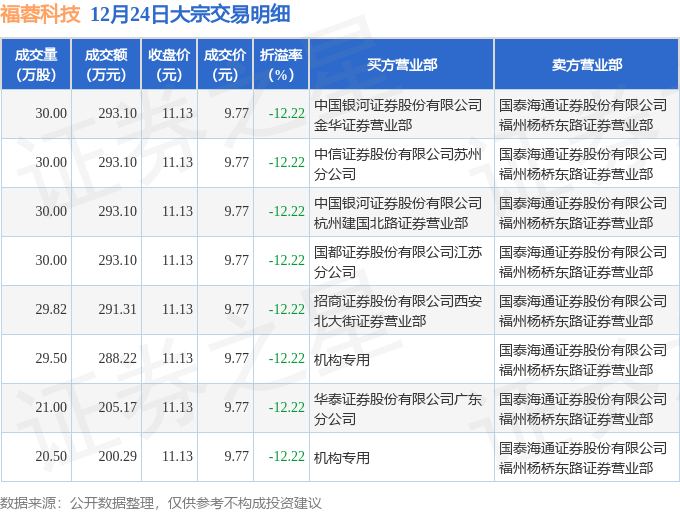Select the 卖方营业部 column header
The image size is (680, 512).
coord(587,65)
